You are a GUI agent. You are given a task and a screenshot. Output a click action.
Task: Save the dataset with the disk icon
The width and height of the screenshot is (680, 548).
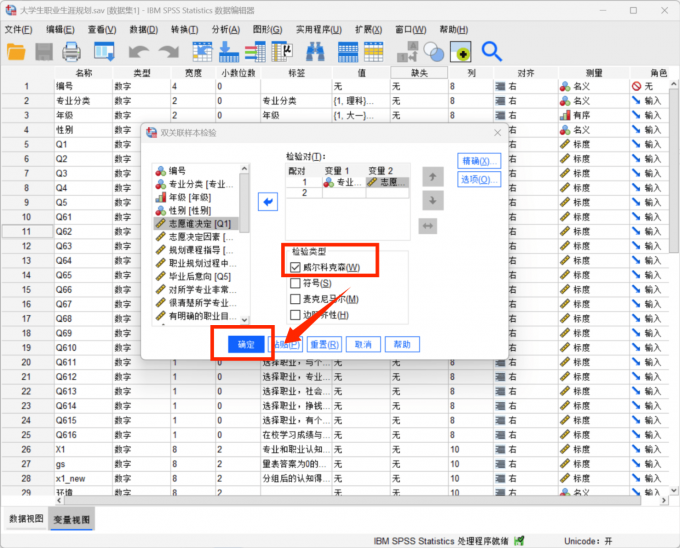coord(44,52)
